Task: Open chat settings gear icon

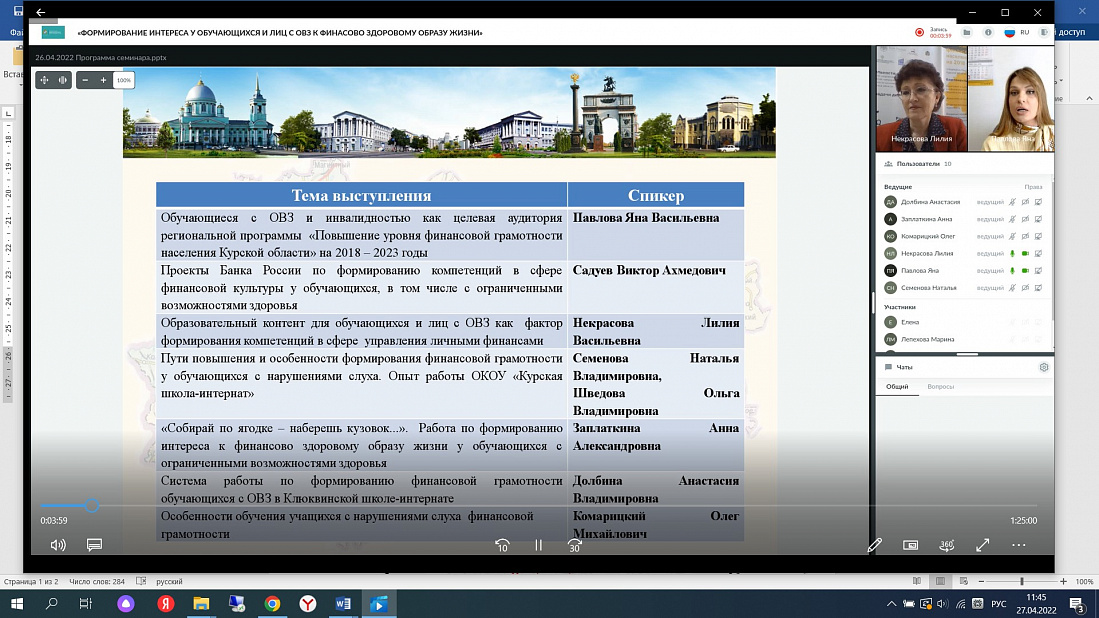Action: [1044, 367]
